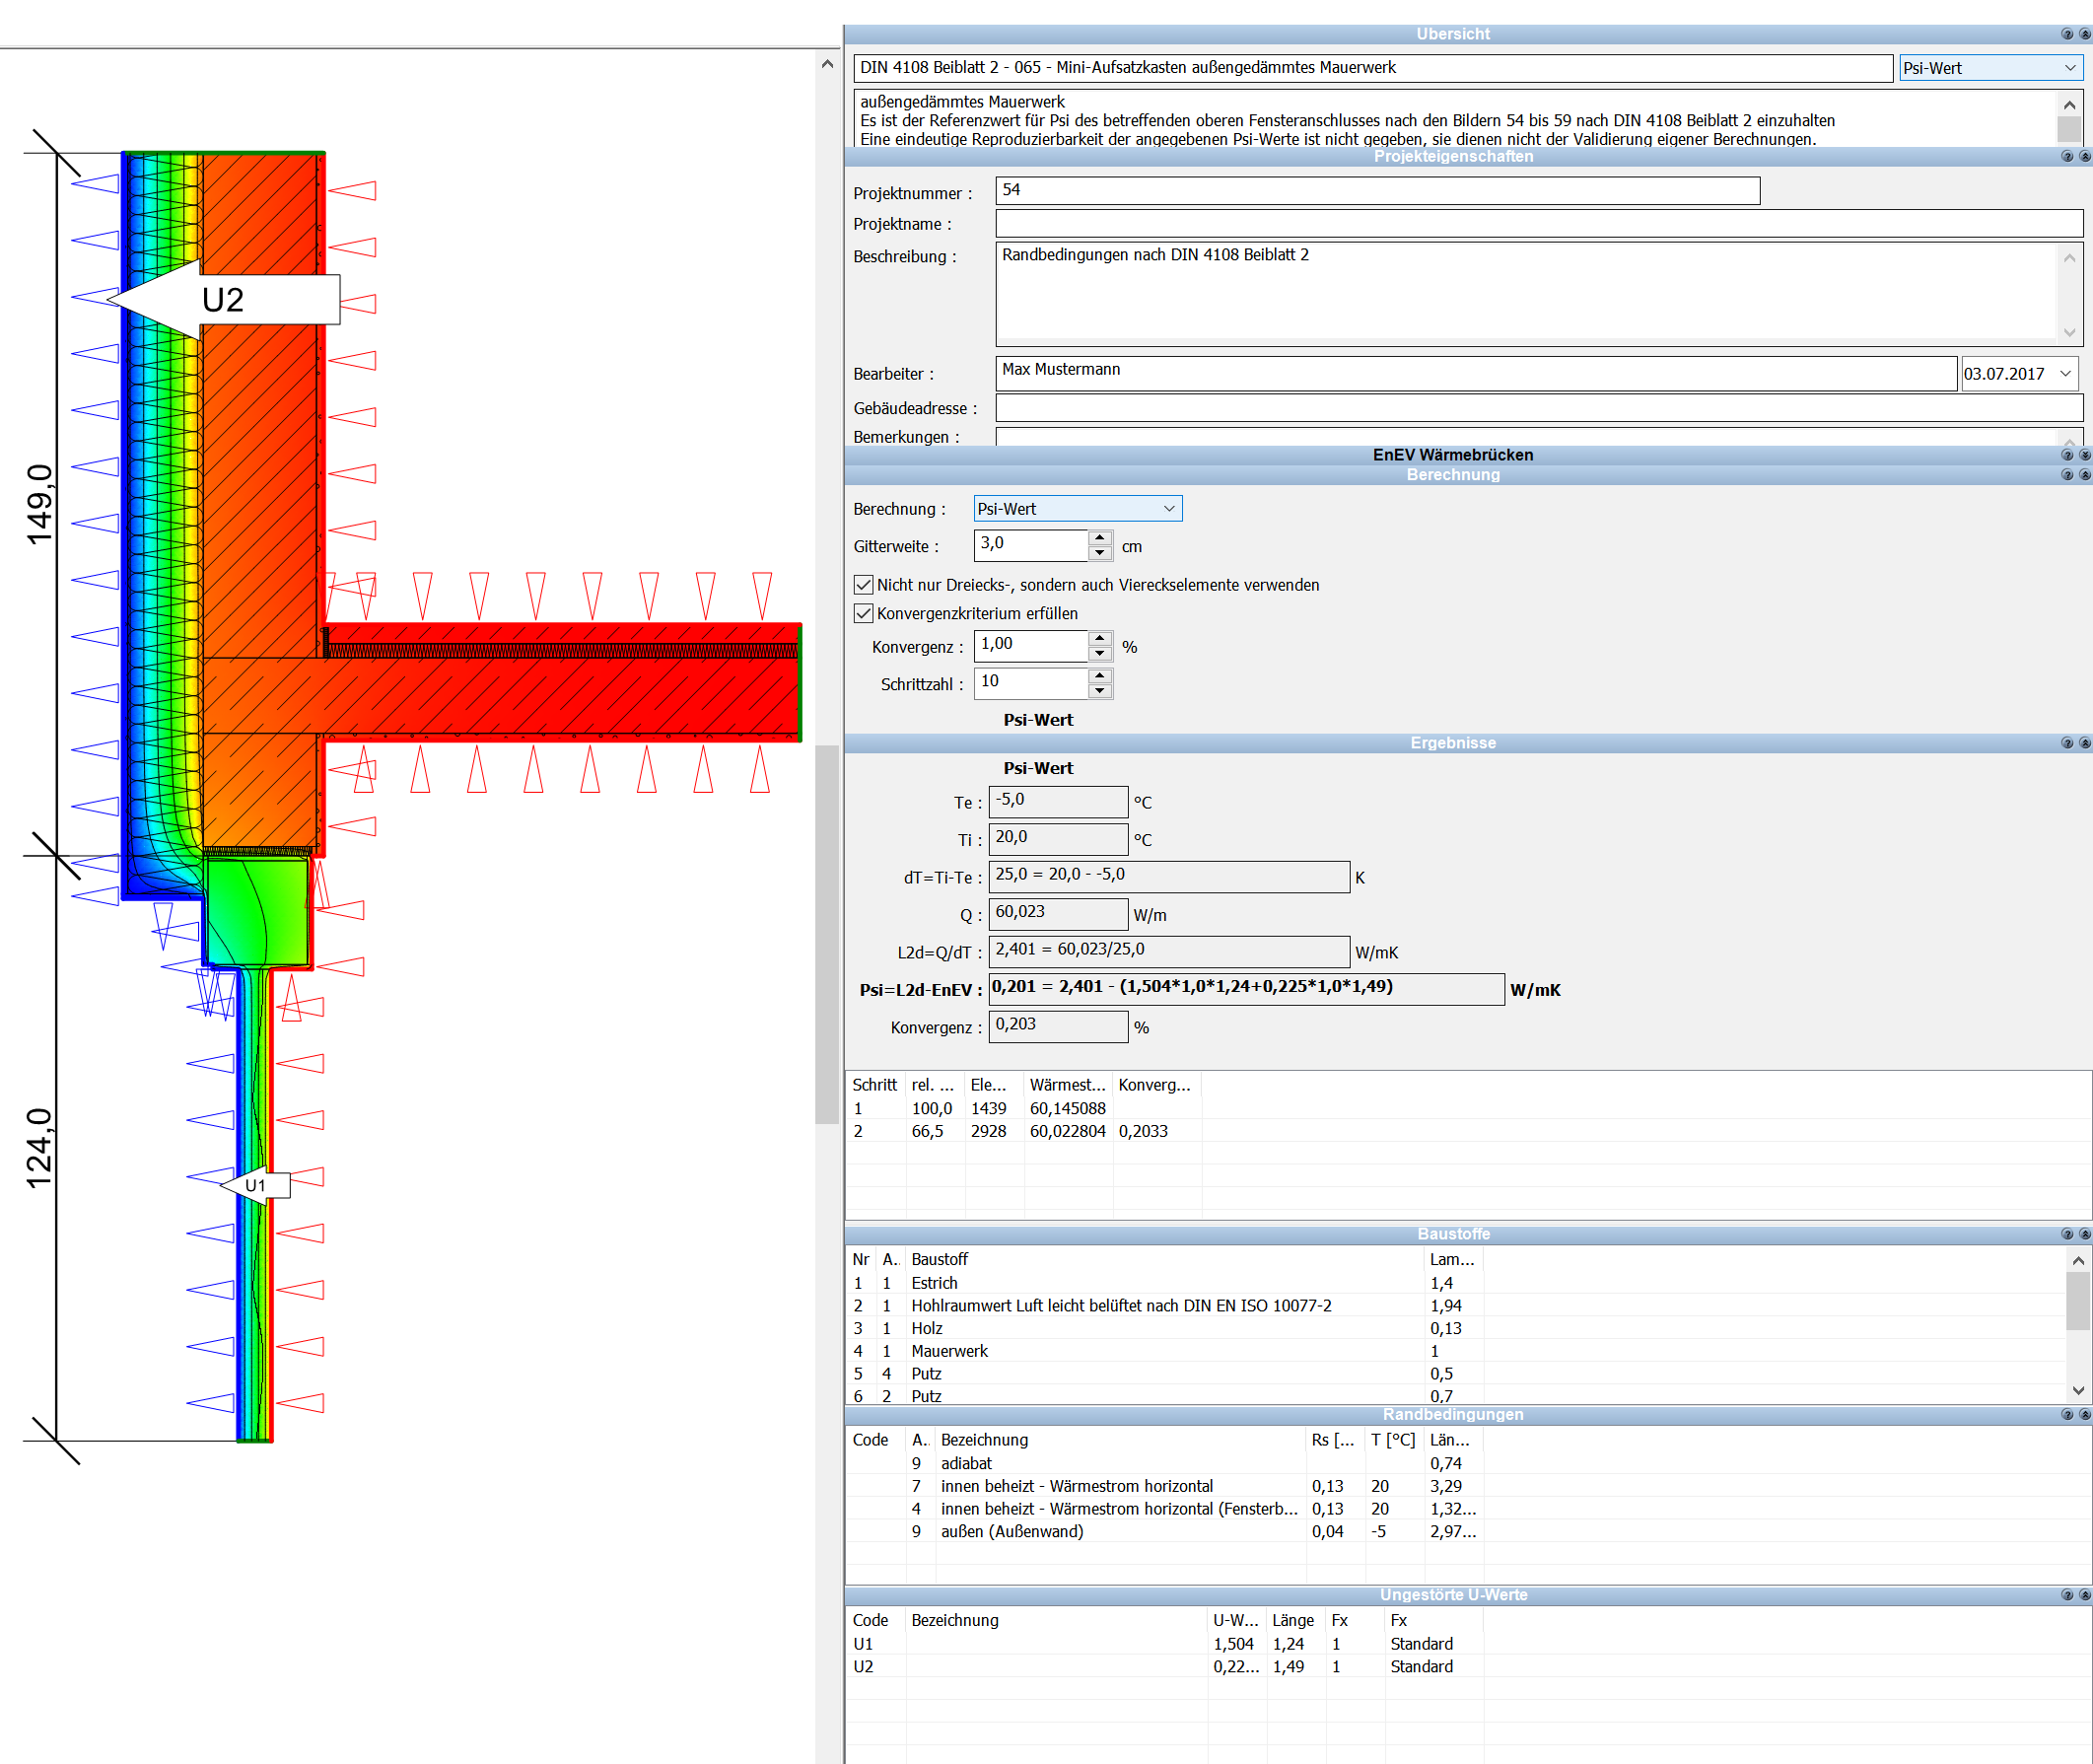Screen dimensions: 2093x1764
Task: Open the Berechnung Psi-Wert dropdown
Action: pyautogui.click(x=1078, y=509)
